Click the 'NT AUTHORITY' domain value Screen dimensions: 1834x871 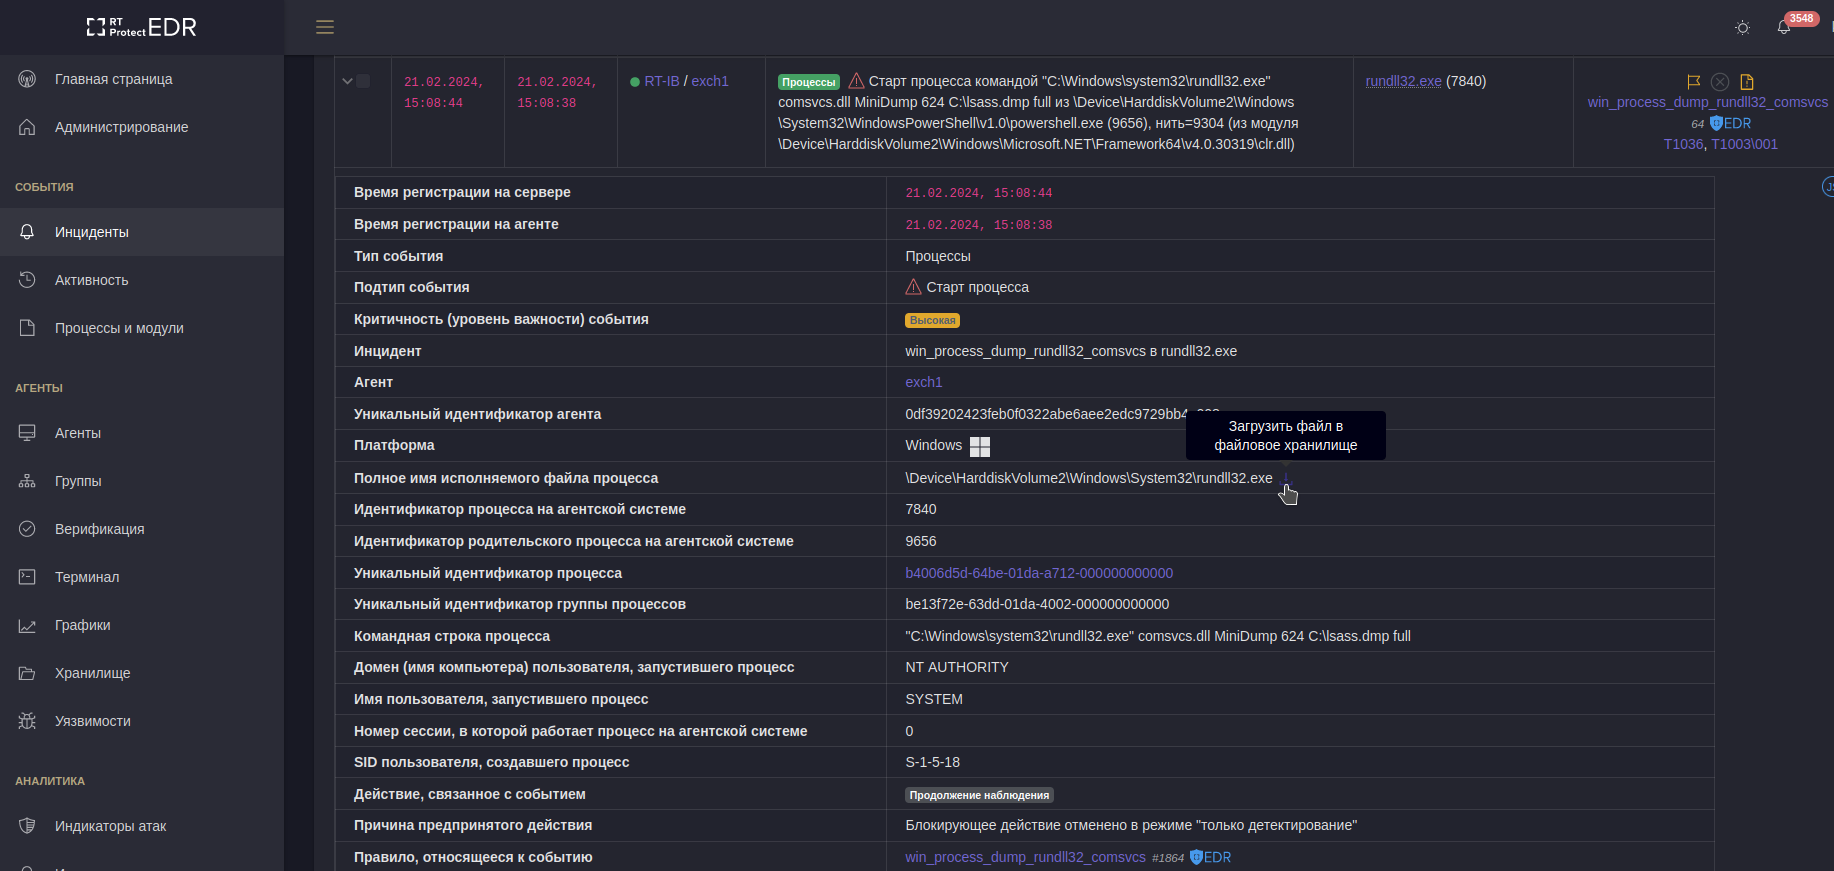point(957,667)
